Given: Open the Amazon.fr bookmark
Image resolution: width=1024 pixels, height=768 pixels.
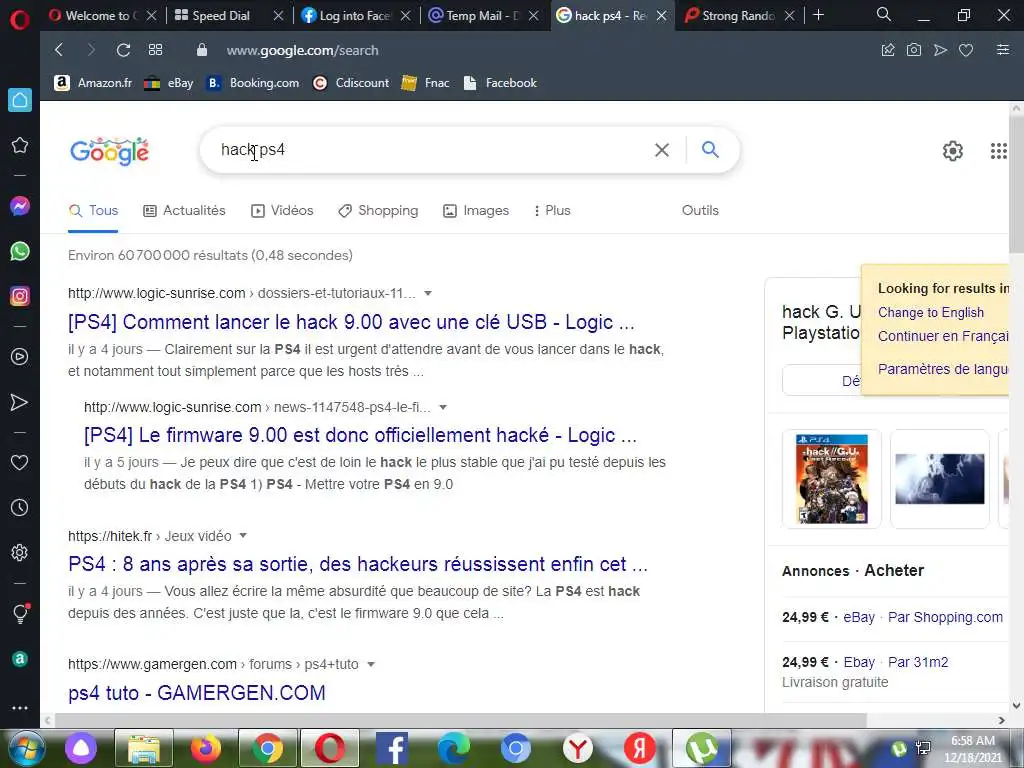Looking at the screenshot, I should tap(93, 83).
